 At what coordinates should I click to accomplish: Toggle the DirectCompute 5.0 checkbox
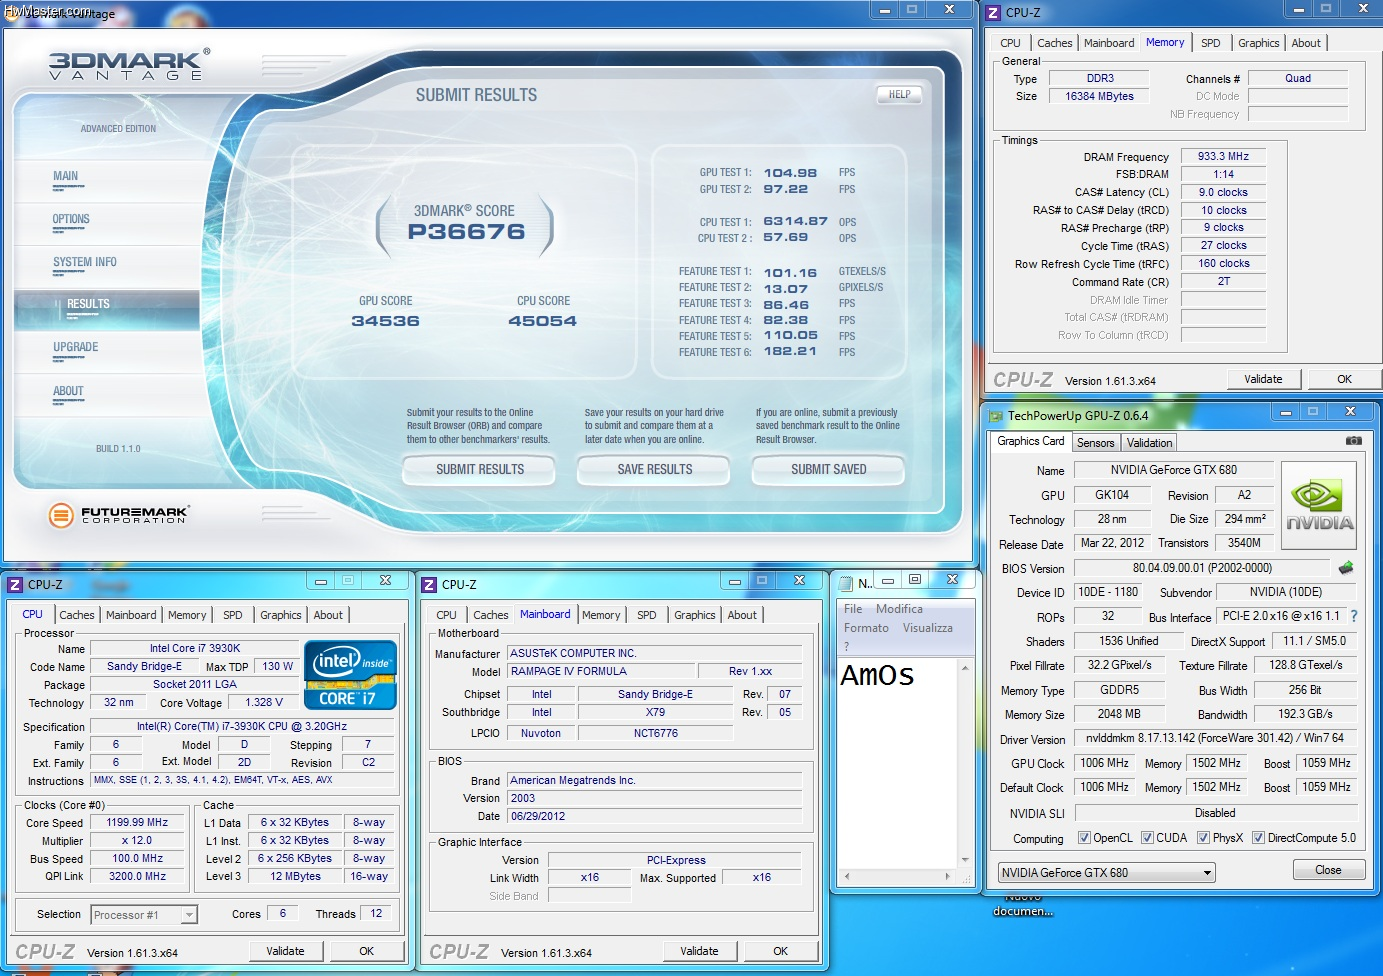click(1258, 838)
